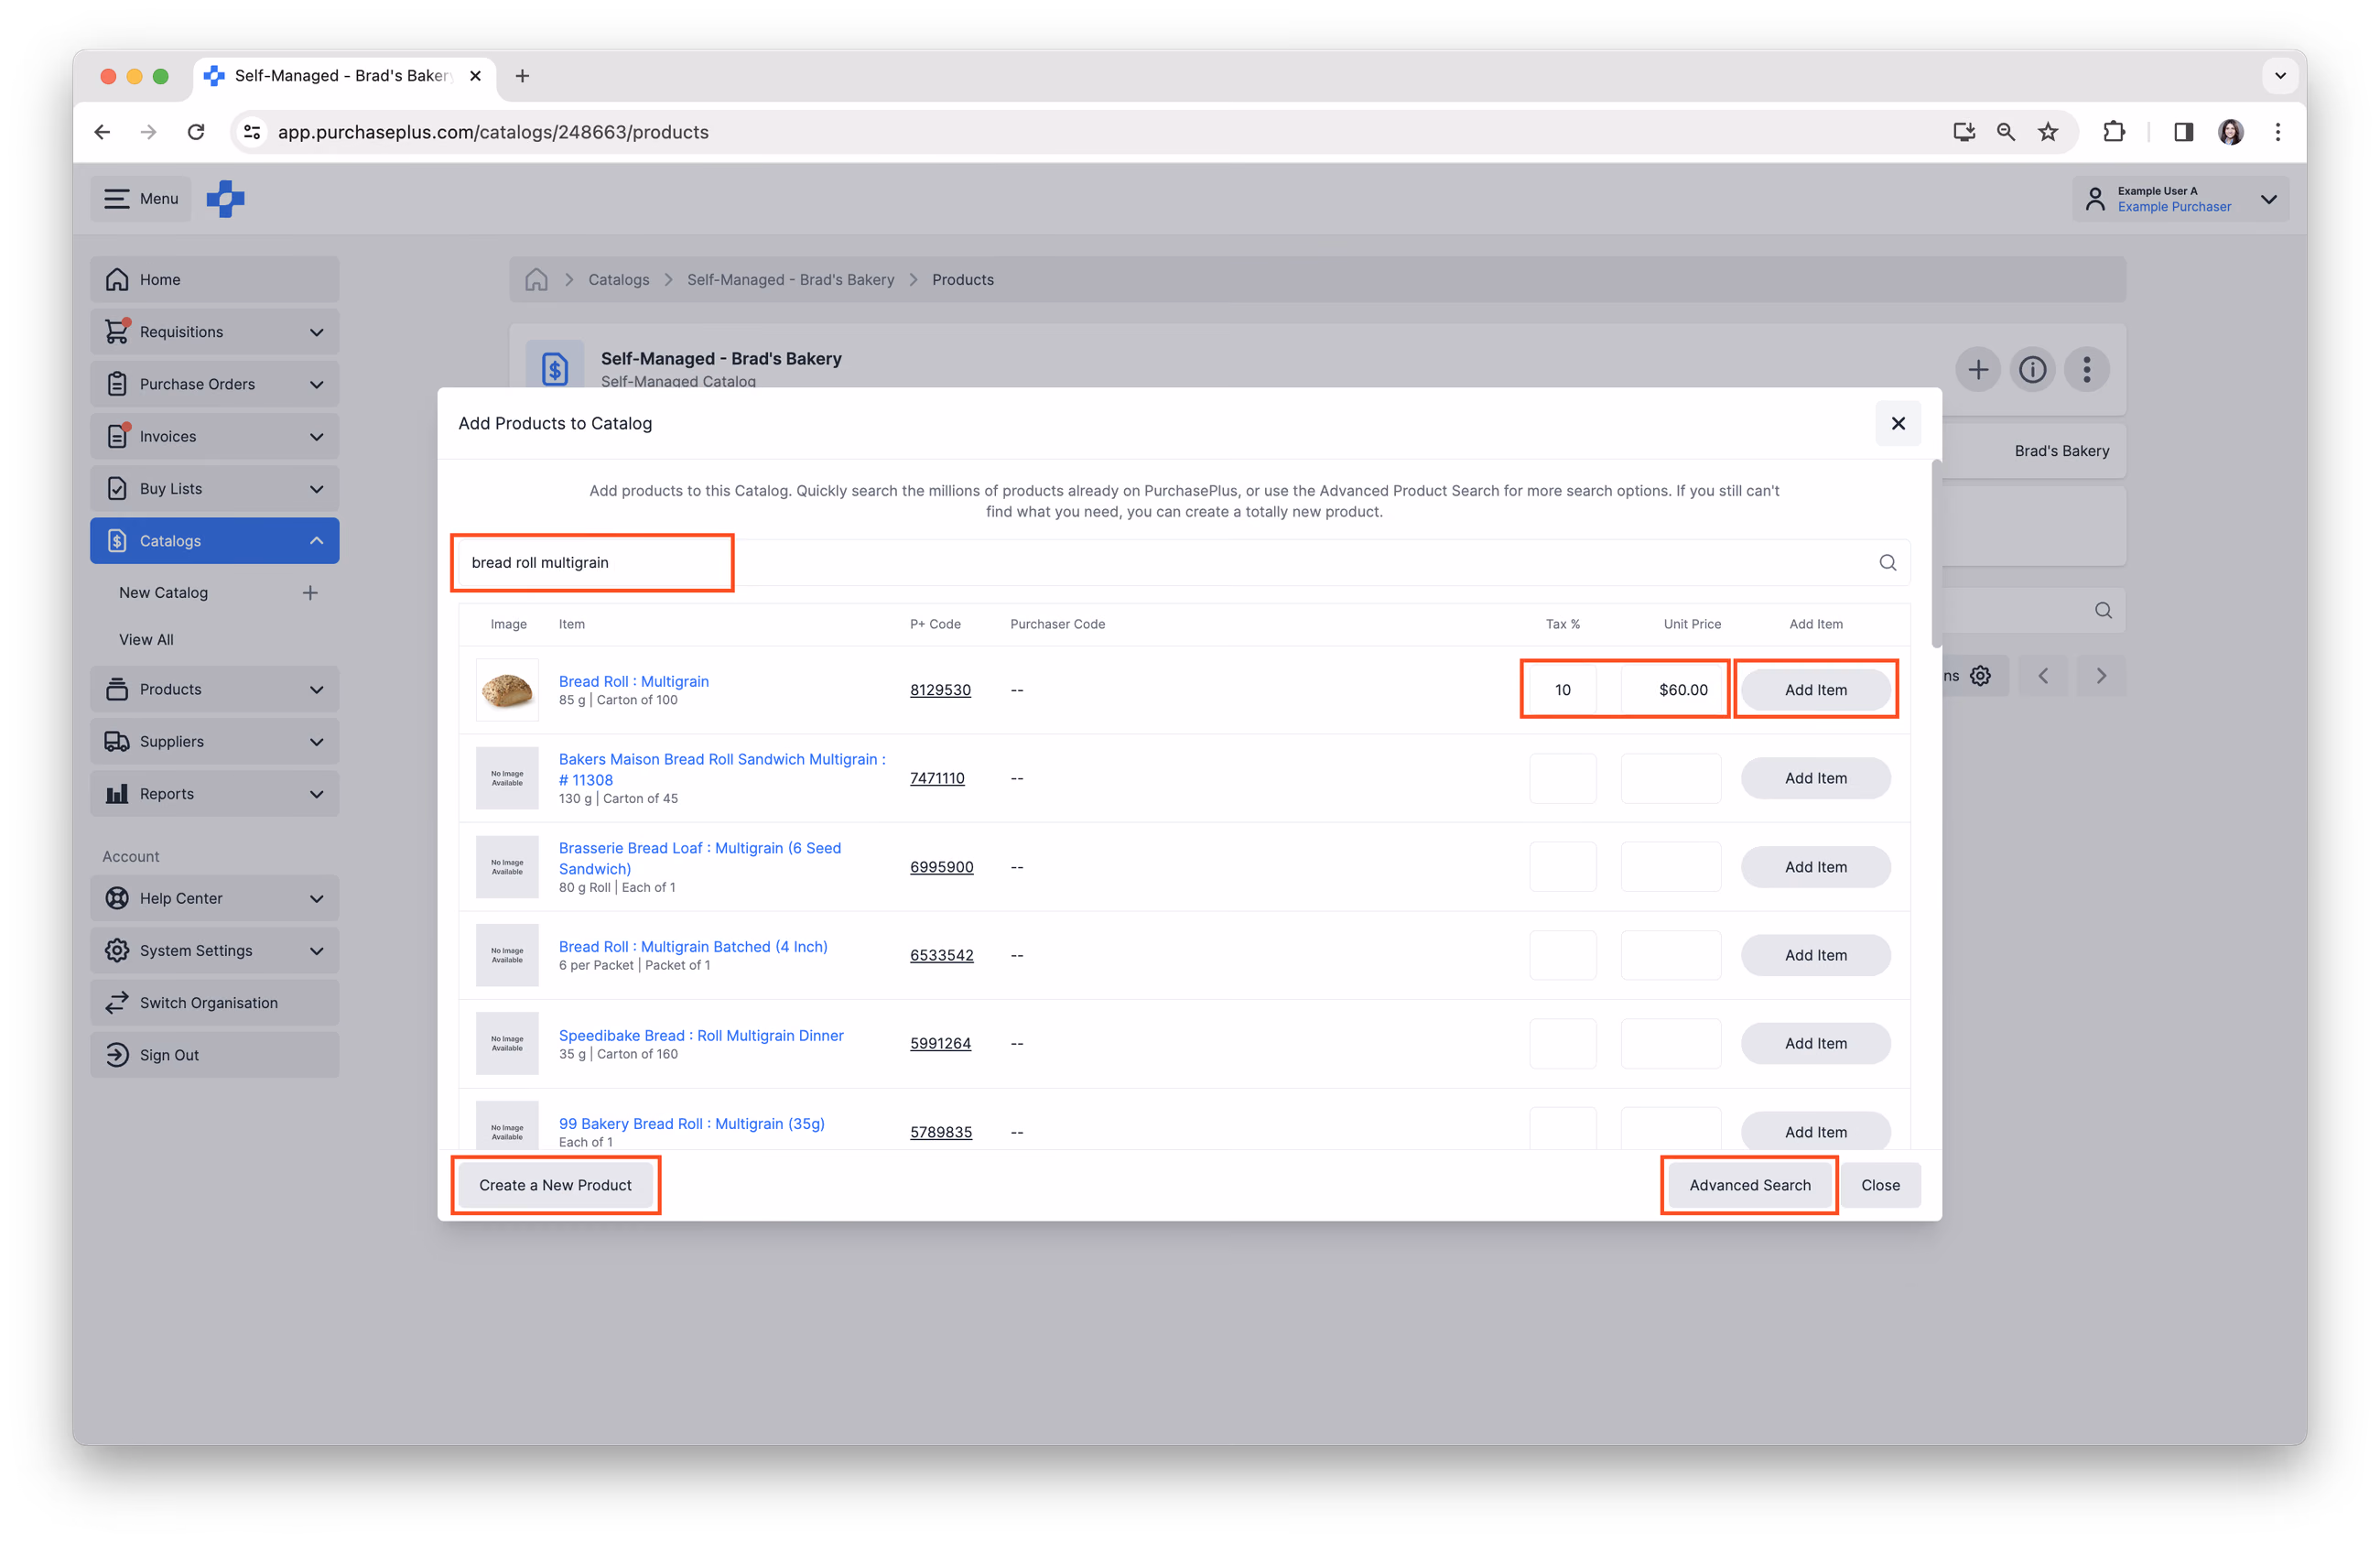Click the Close button in dialog footer

click(1880, 1185)
